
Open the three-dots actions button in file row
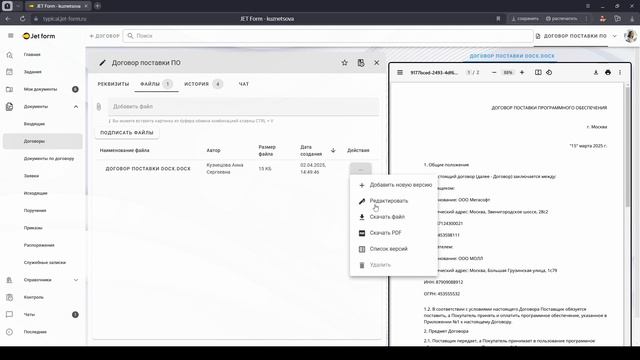[x=361, y=169]
